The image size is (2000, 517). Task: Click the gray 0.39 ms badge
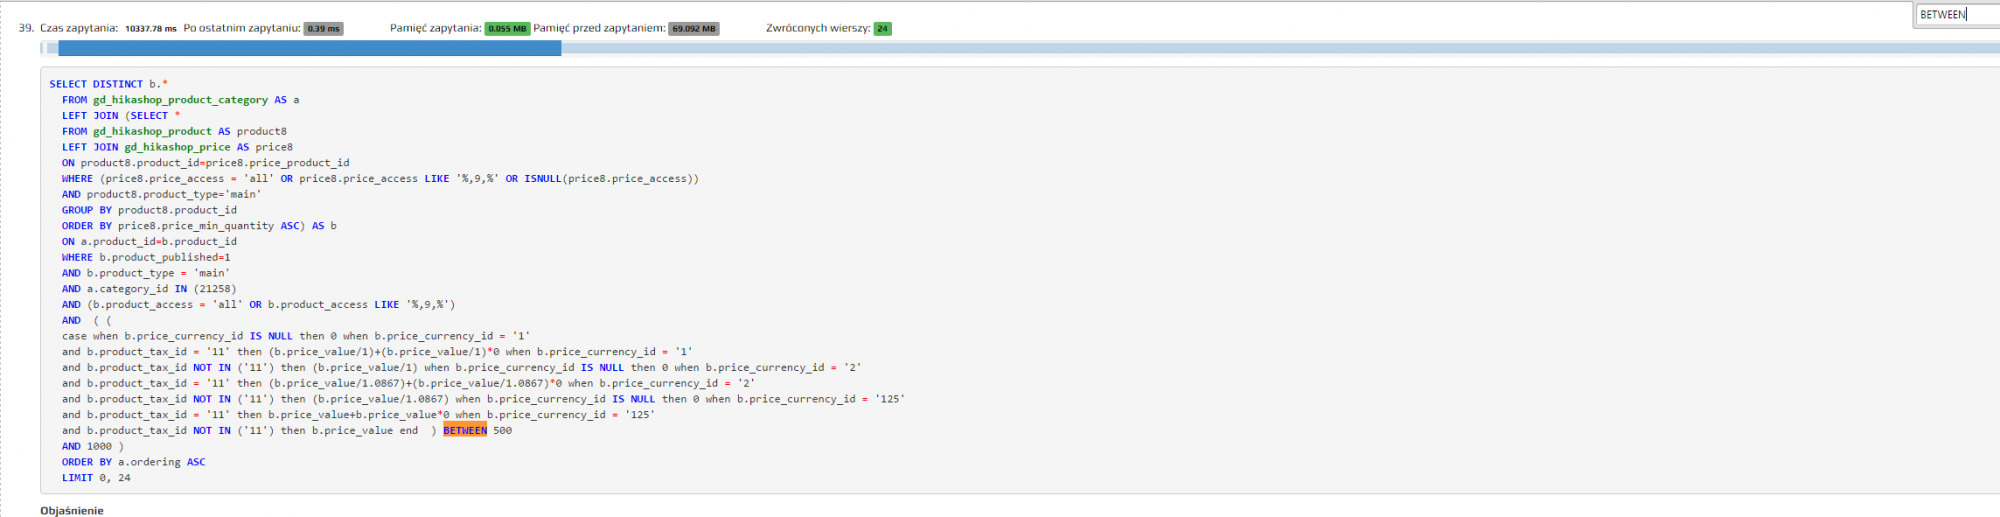pyautogui.click(x=323, y=29)
